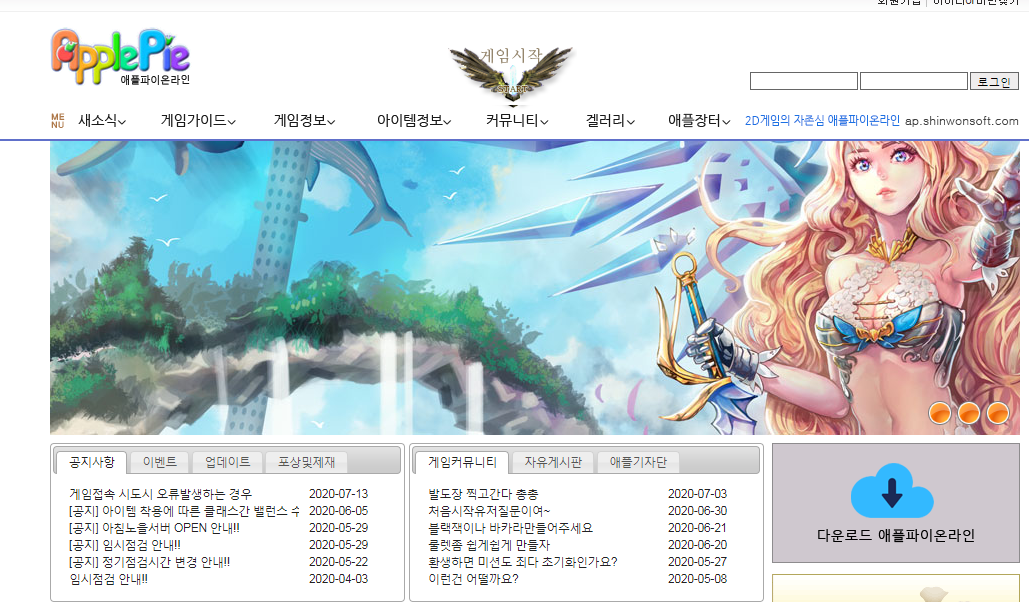This screenshot has height=602, width=1029.
Task: Expand the 게임가이드 menu
Action: pos(198,121)
